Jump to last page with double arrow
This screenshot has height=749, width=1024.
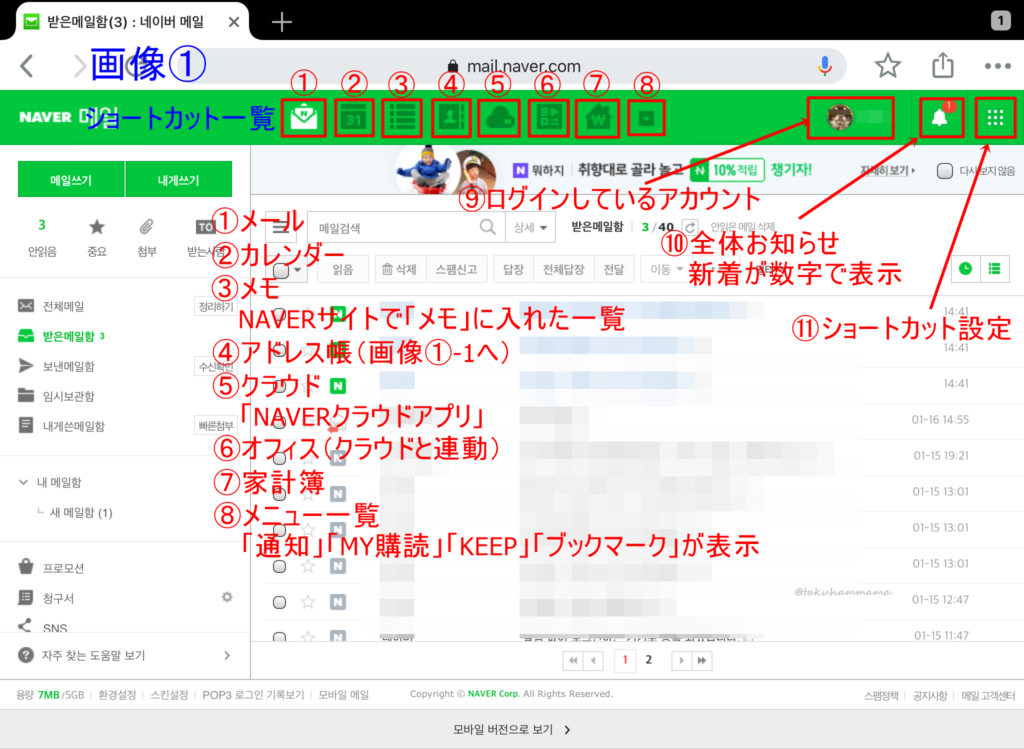(x=701, y=660)
